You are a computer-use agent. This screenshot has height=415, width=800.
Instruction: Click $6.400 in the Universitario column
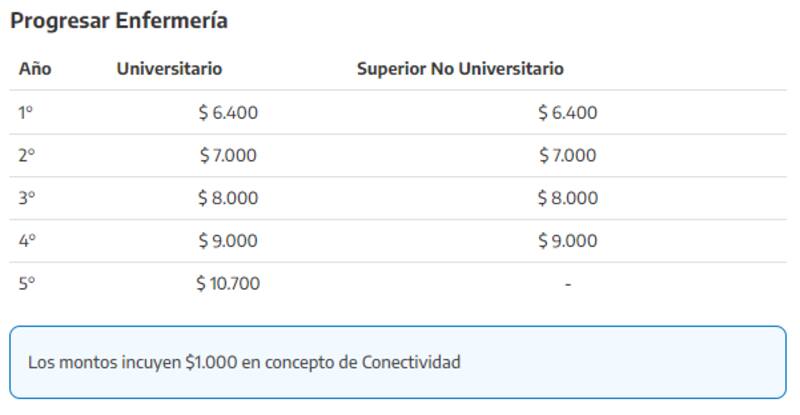[228, 113]
